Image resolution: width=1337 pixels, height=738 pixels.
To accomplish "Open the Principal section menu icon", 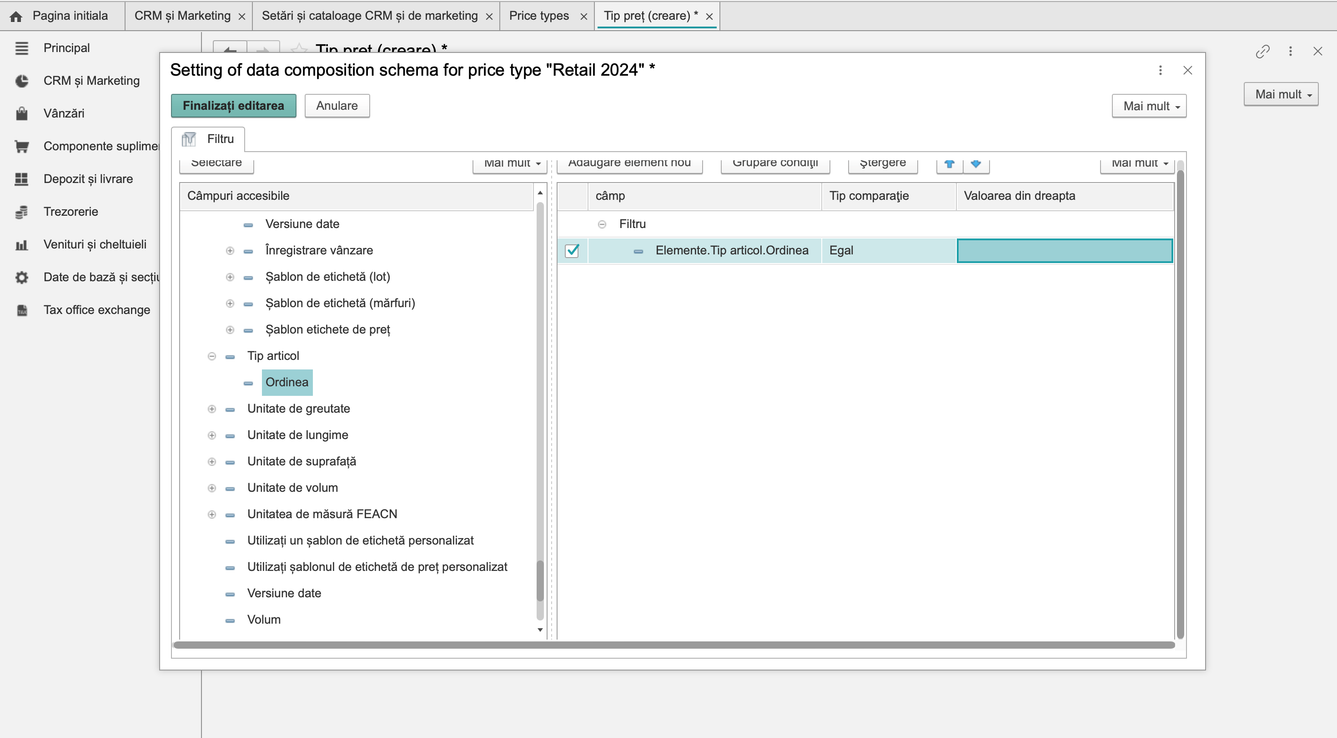I will pyautogui.click(x=21, y=48).
